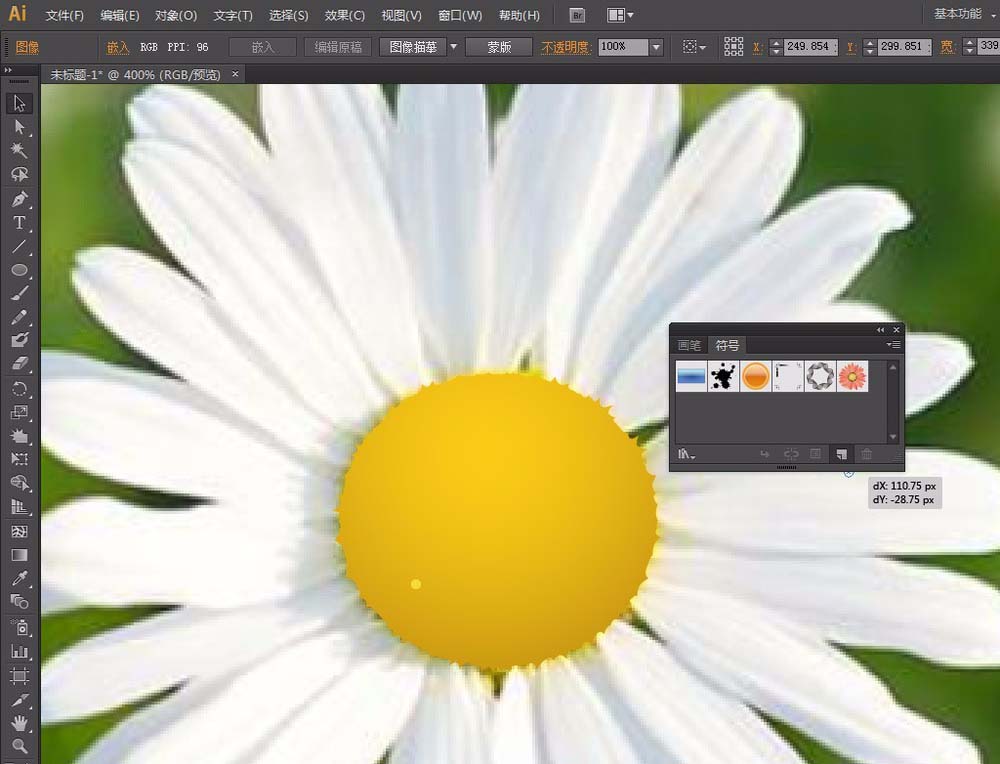The image size is (1000, 764).
Task: Pick the Magic Wand tool
Action: (19, 151)
